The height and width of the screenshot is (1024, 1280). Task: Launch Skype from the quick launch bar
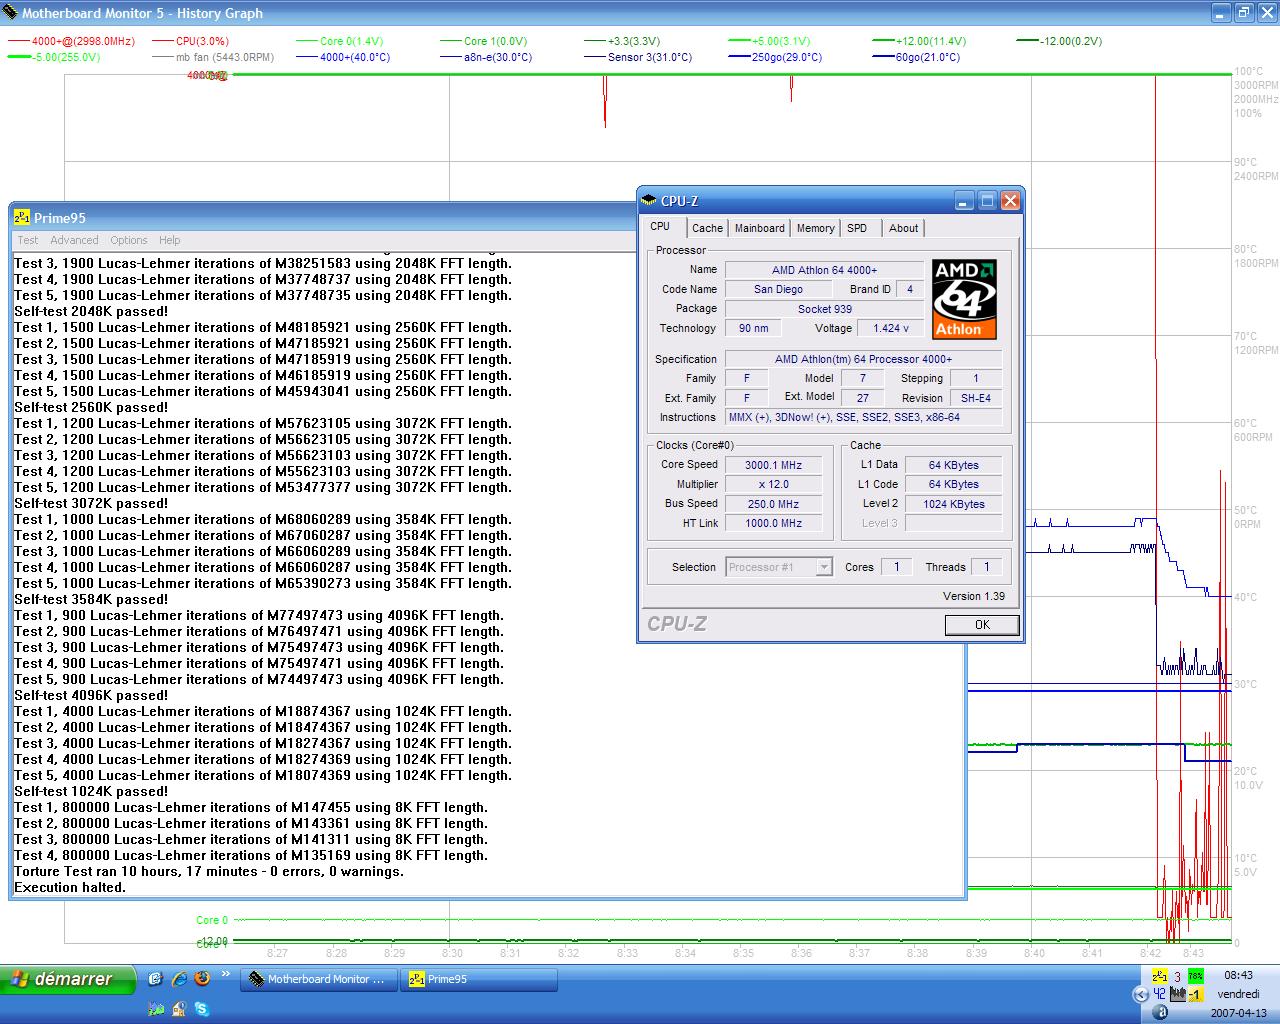202,1009
